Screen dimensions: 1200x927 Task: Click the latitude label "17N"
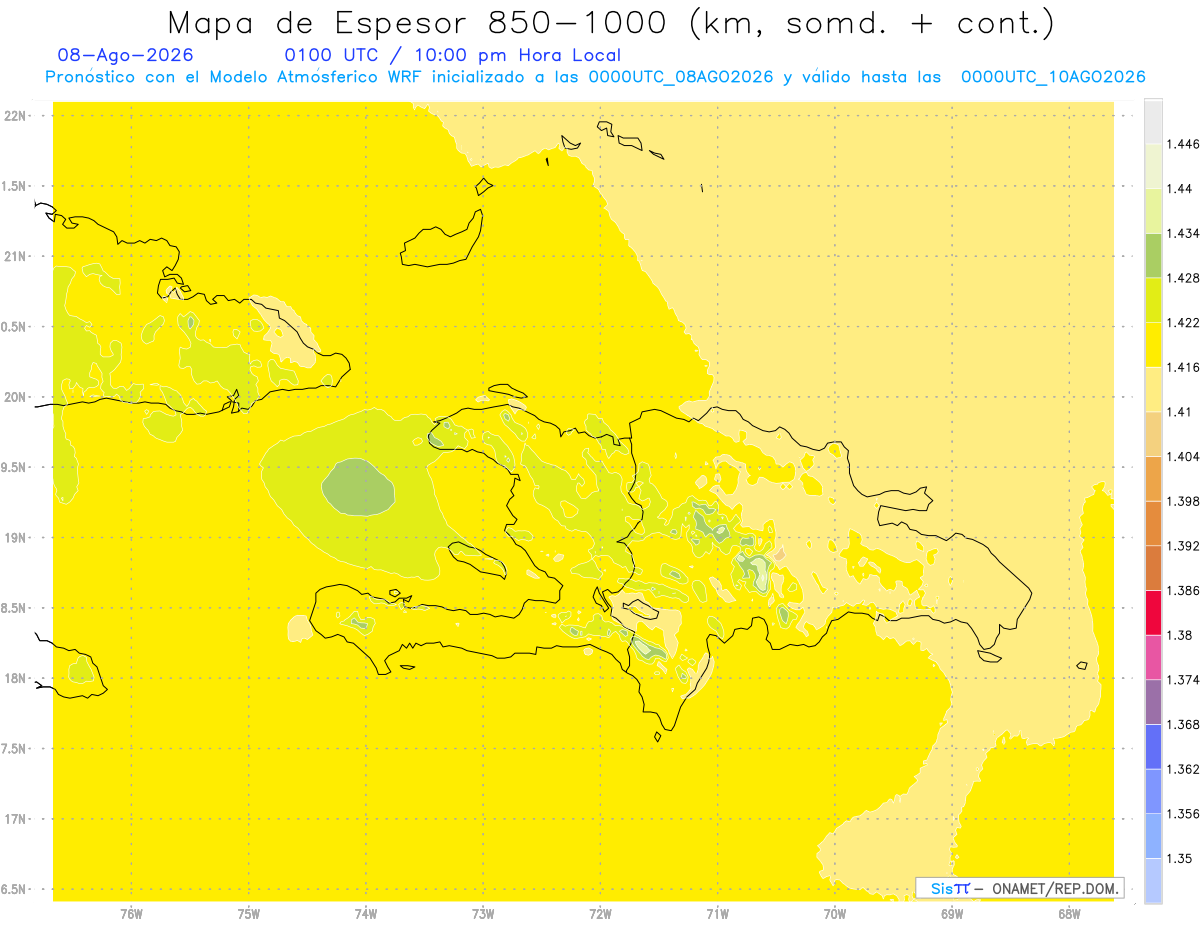point(15,819)
